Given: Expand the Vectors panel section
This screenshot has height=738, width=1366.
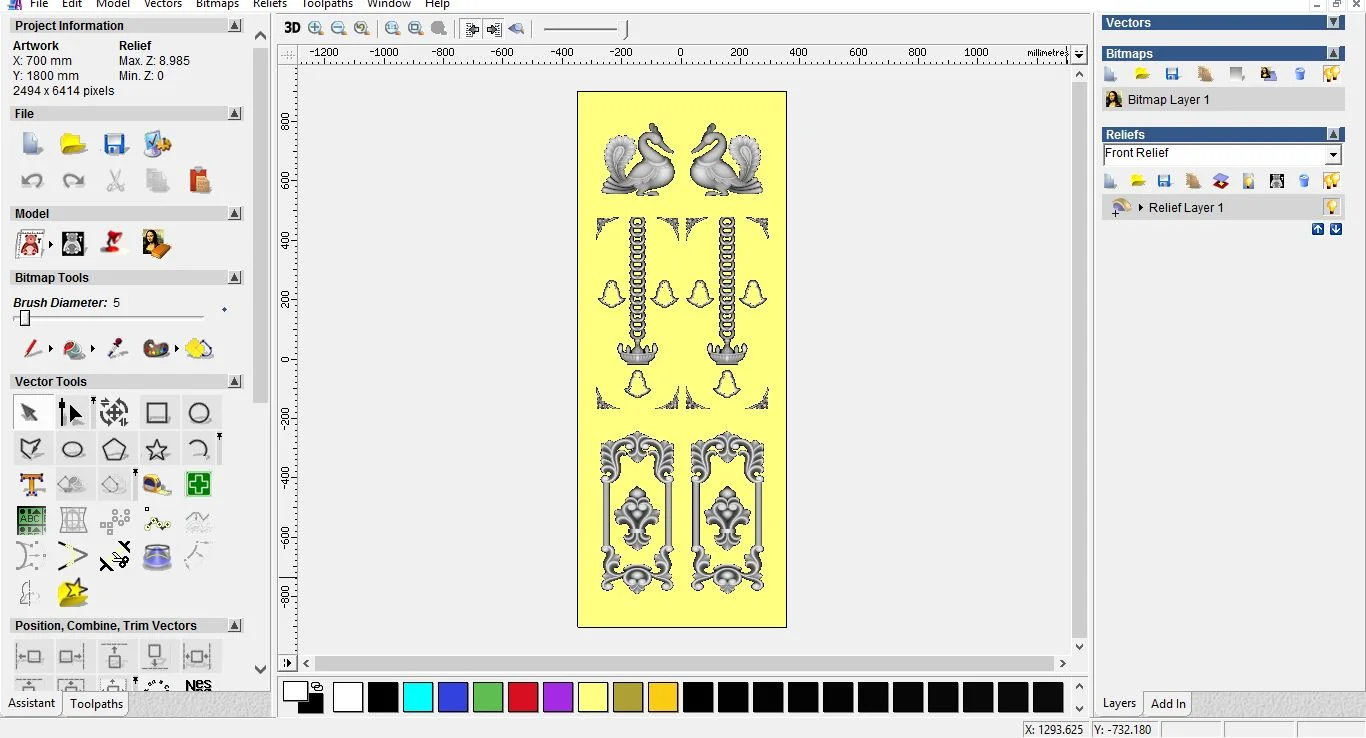Looking at the screenshot, I should 1334,22.
